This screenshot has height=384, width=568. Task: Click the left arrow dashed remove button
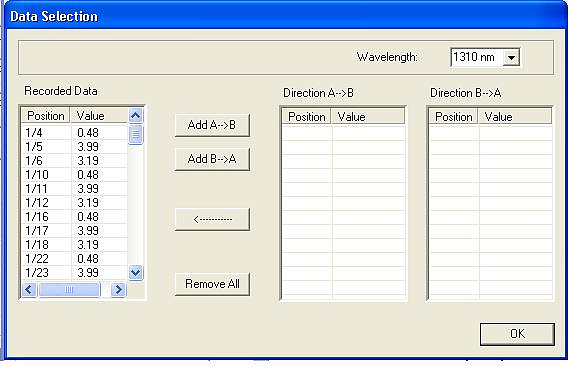coord(212,219)
